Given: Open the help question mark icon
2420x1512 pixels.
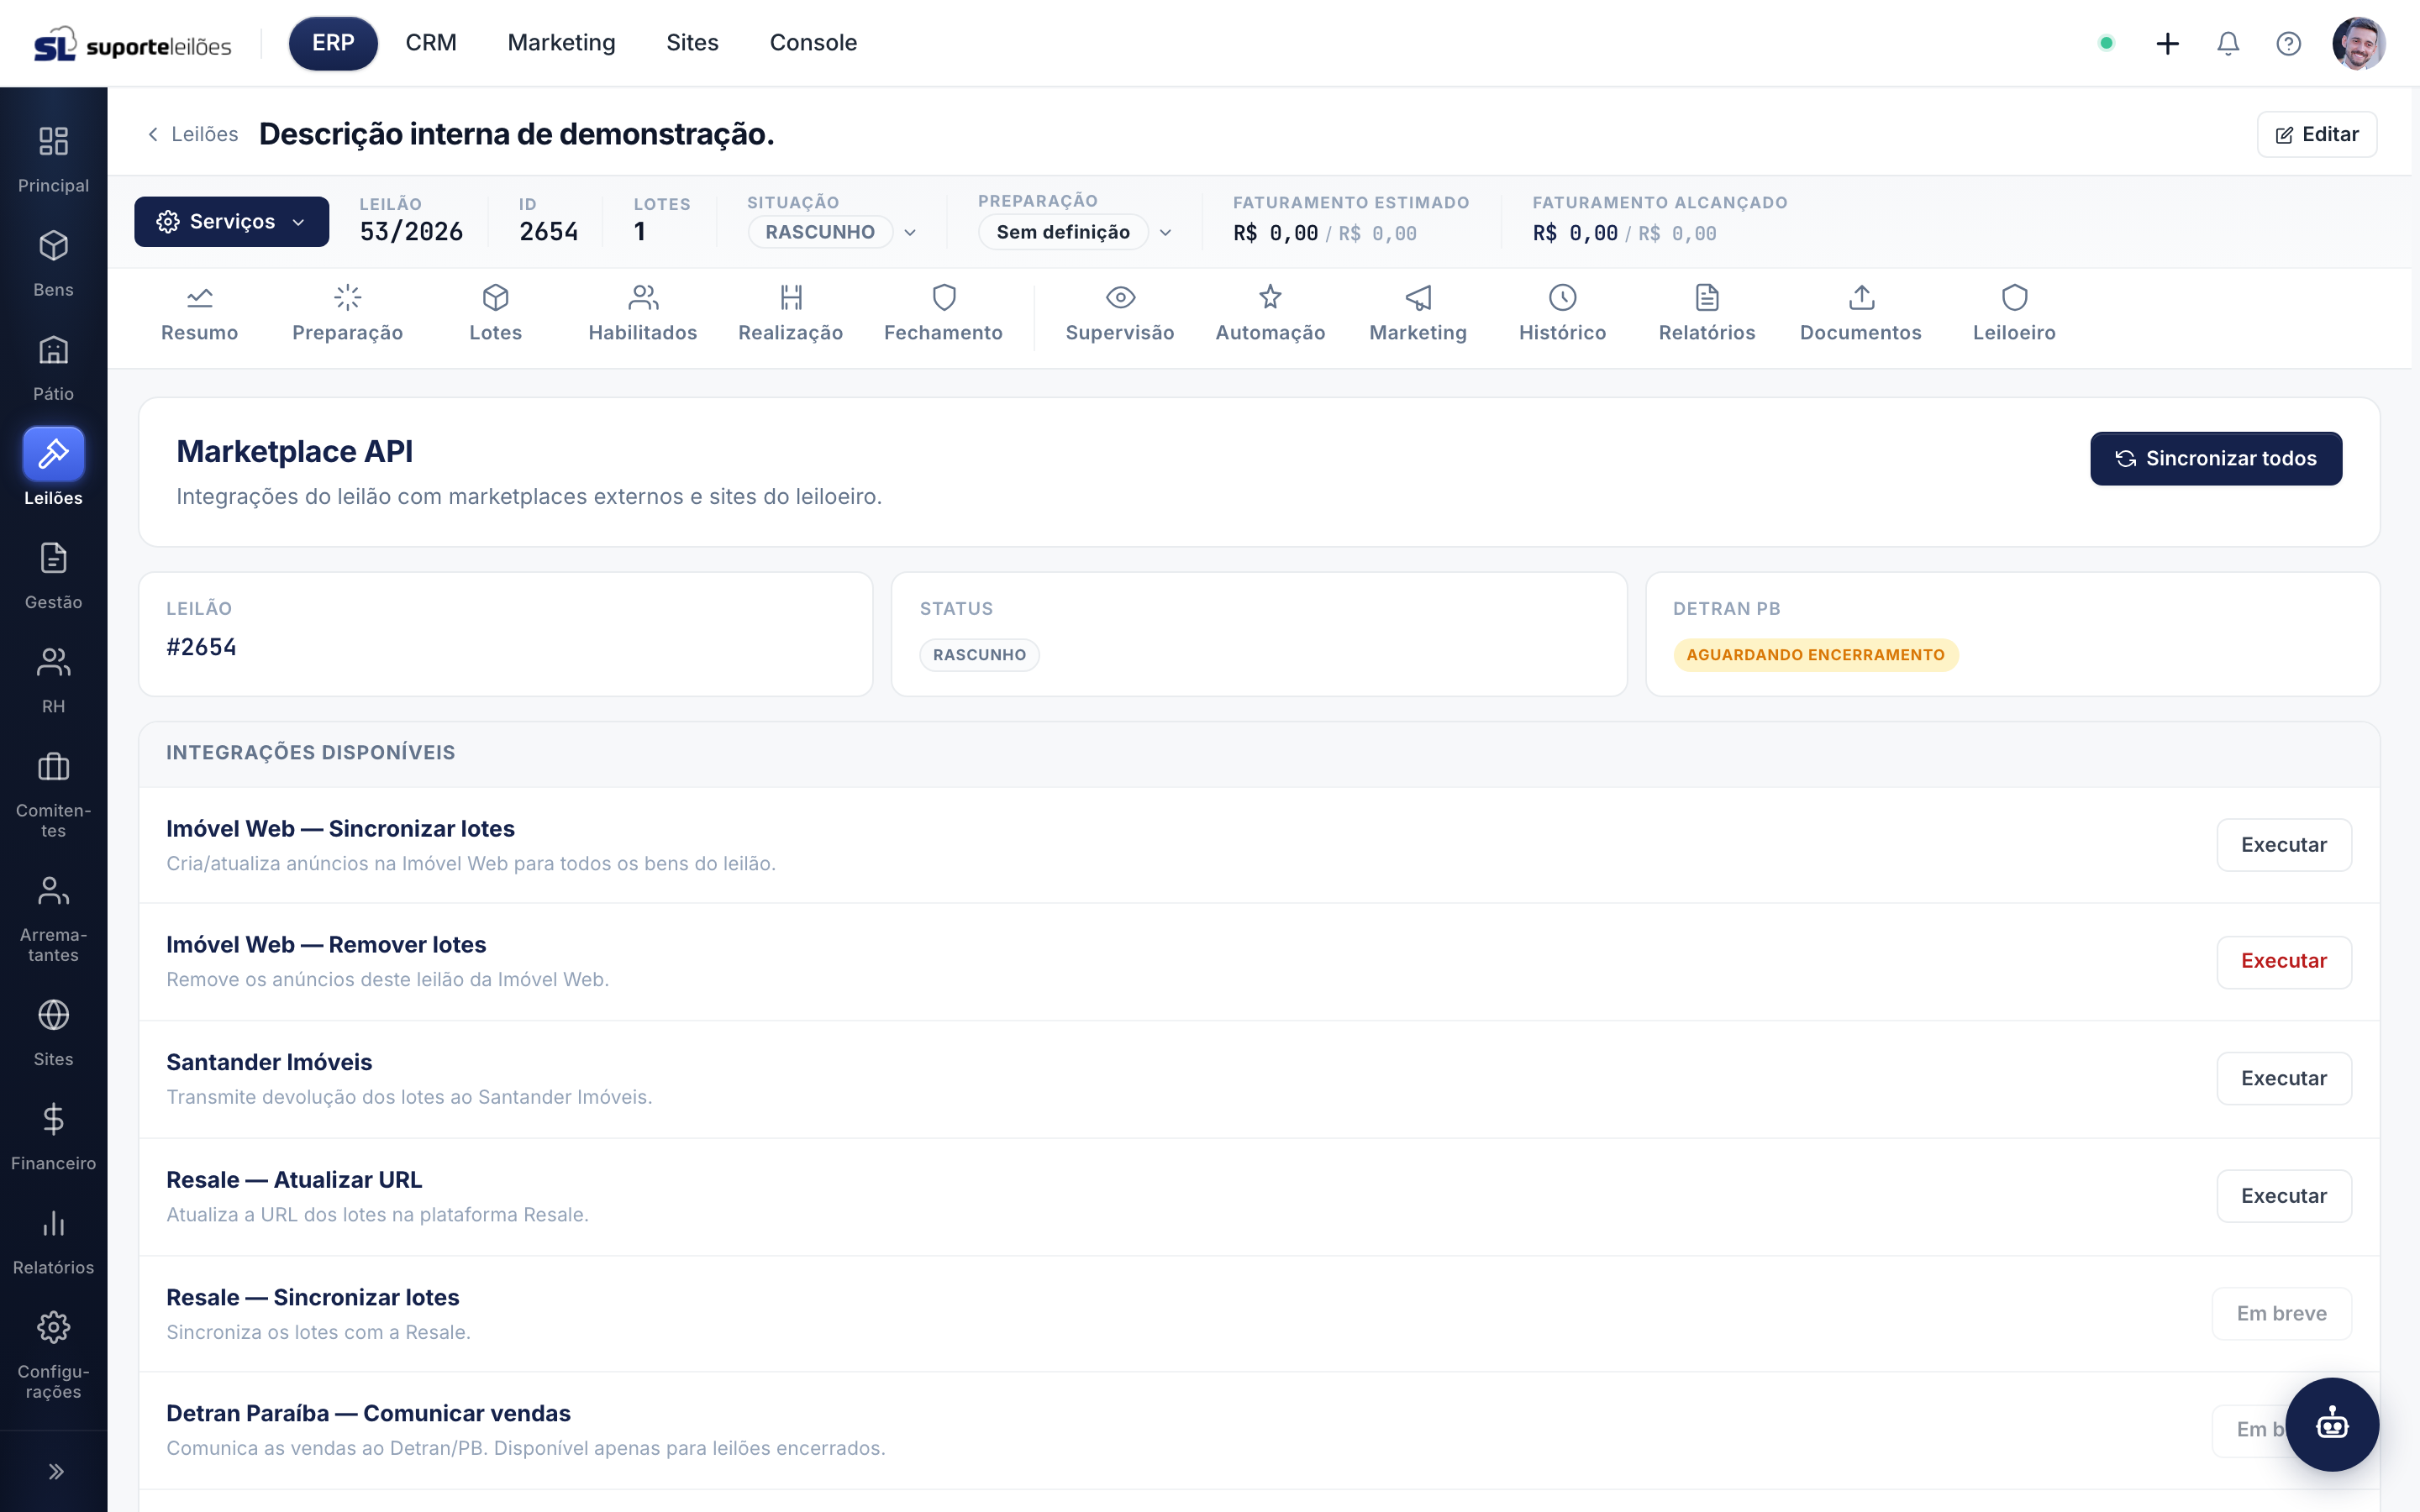Looking at the screenshot, I should point(2288,43).
